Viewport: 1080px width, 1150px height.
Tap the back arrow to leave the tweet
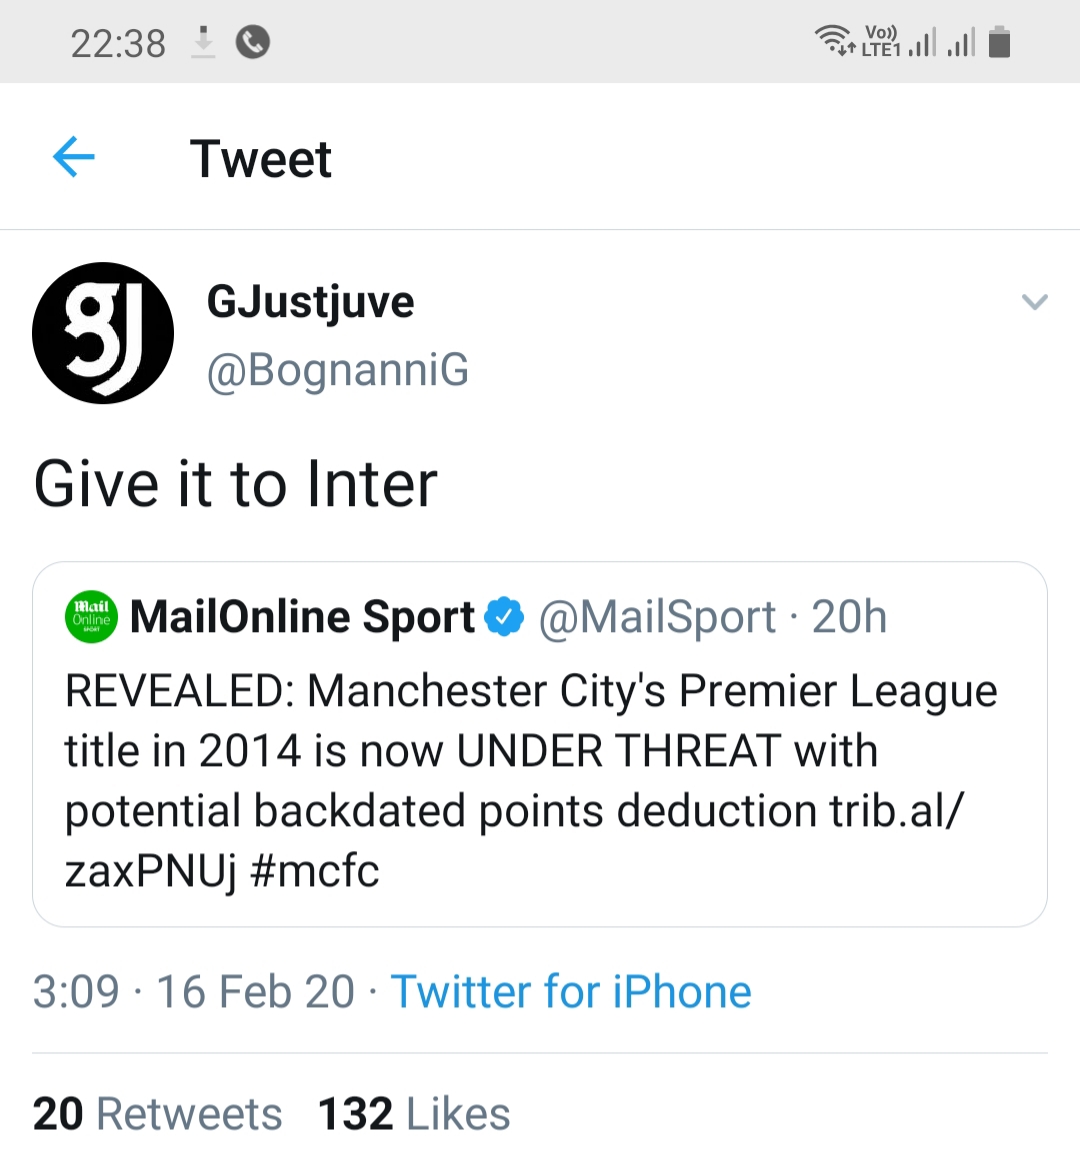73,157
